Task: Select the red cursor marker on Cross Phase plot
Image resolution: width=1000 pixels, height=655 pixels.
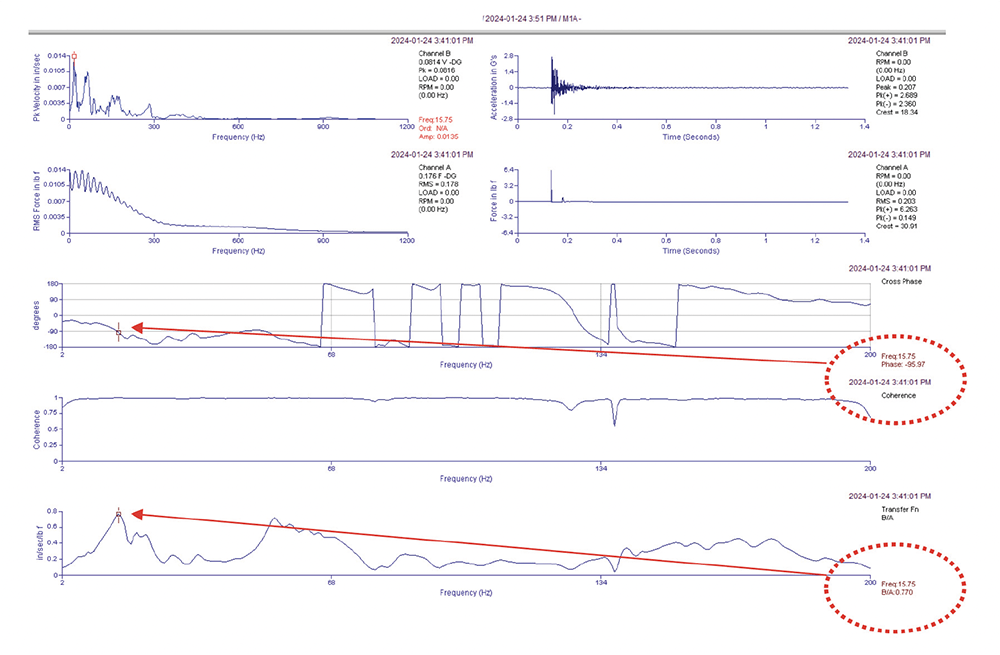Action: 118,332
